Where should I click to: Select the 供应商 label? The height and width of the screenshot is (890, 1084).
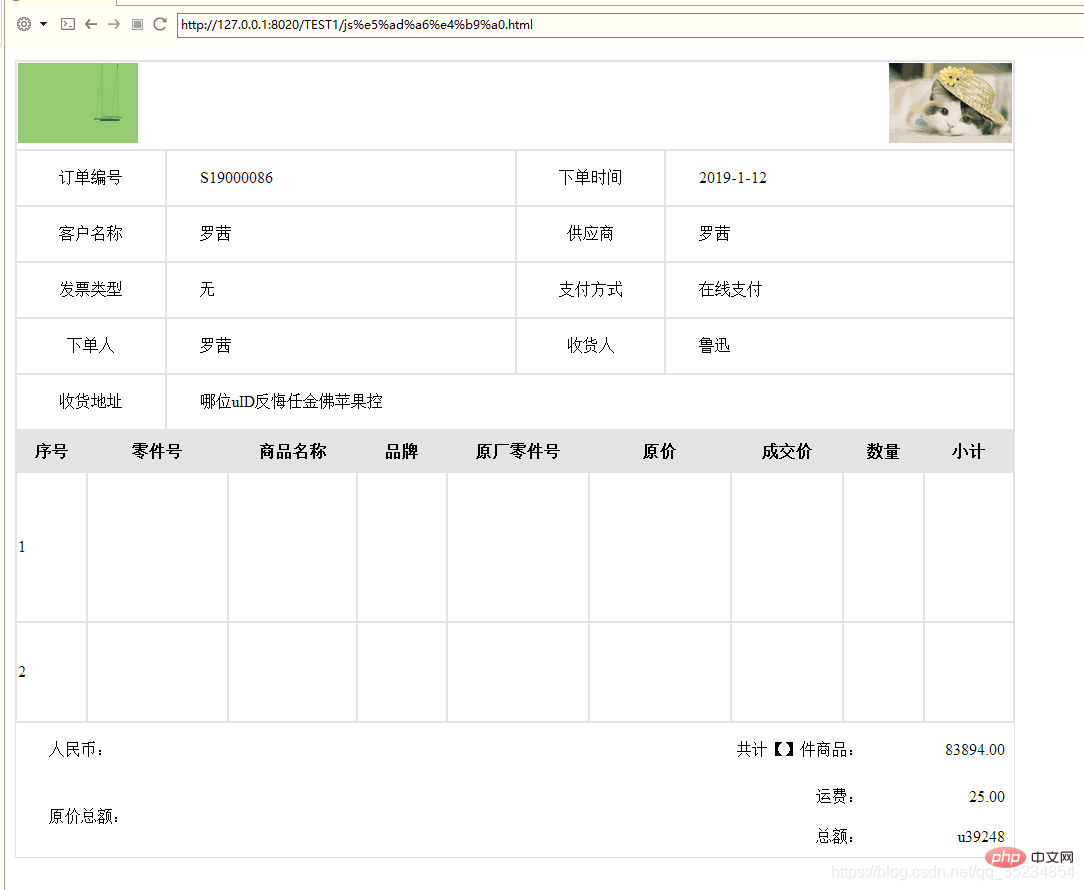(590, 234)
